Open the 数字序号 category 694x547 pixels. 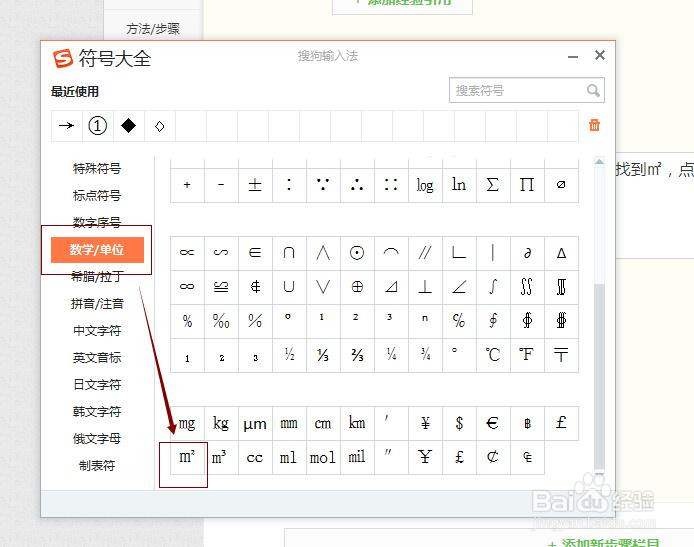[x=97, y=222]
